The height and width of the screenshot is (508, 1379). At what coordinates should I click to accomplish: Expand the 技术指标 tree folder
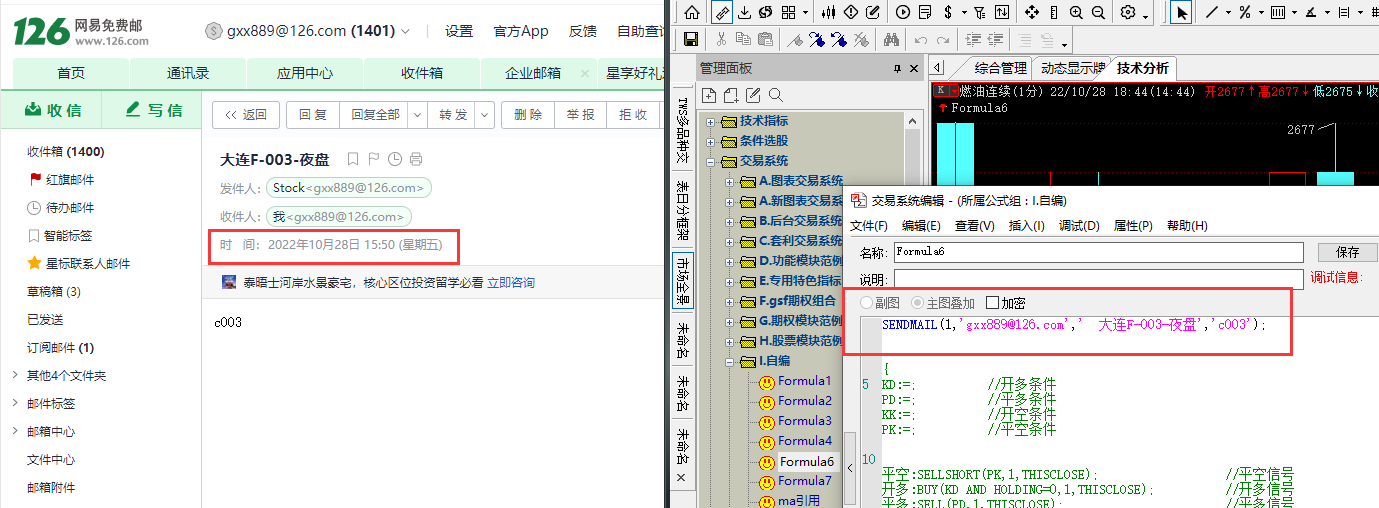click(712, 121)
